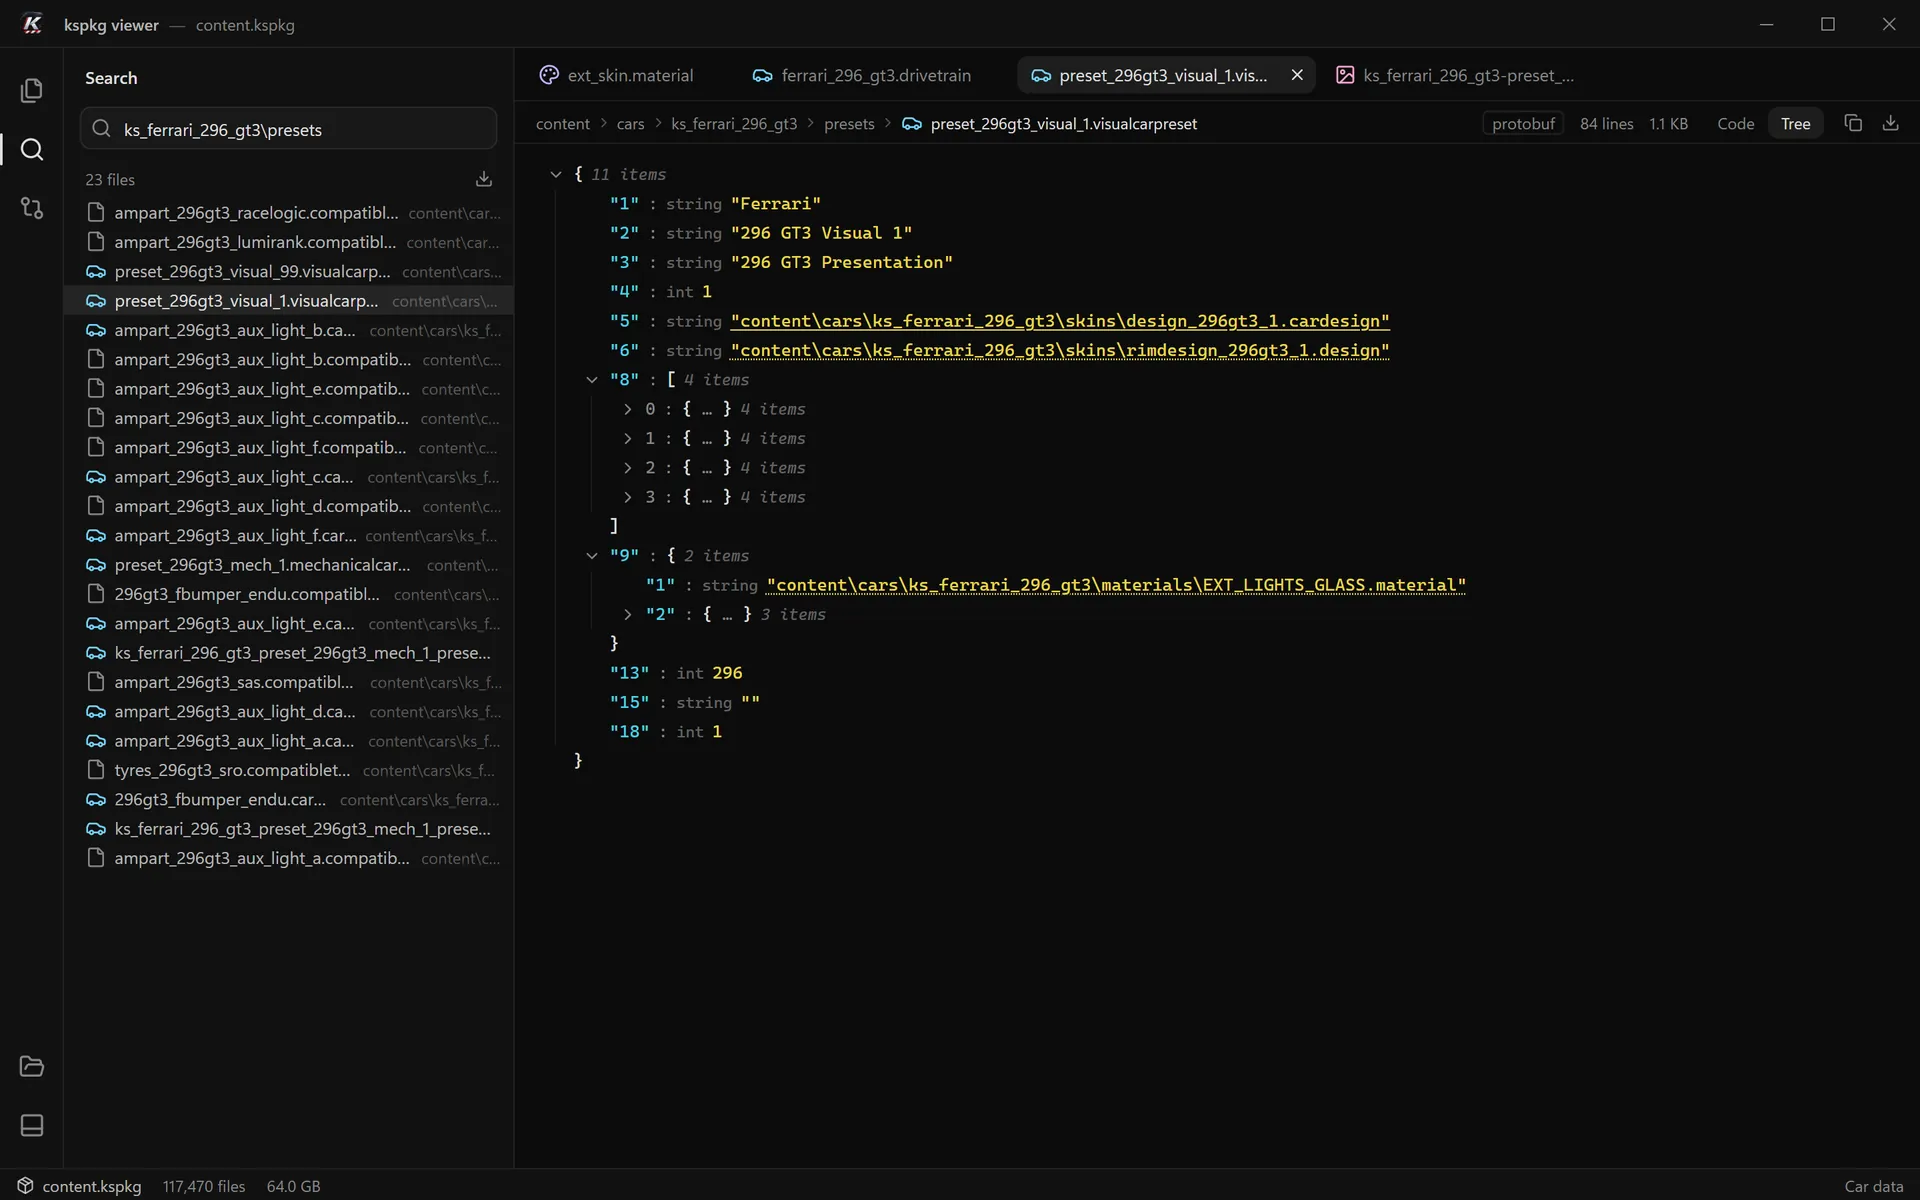Open 296gt3_fbumper_endu.compatibl... result
The width and height of the screenshot is (1920, 1200).
[x=288, y=594]
